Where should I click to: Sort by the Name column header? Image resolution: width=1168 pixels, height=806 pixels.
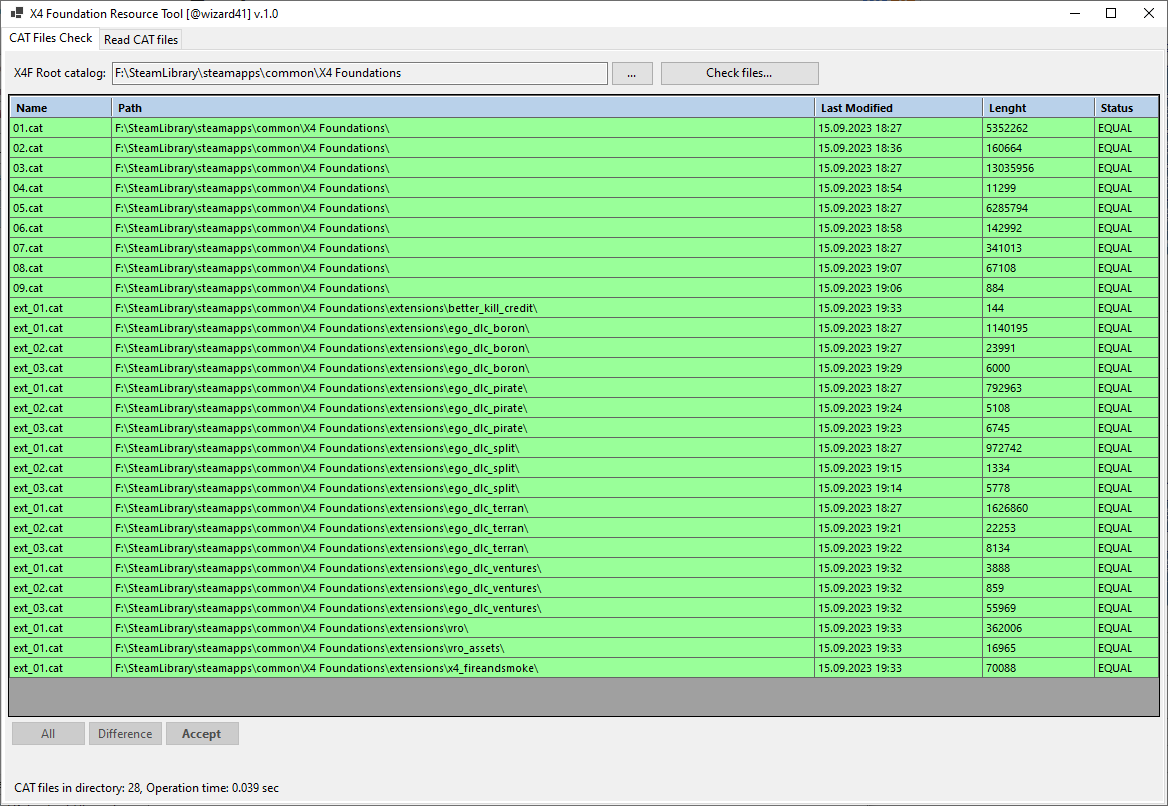click(60, 108)
